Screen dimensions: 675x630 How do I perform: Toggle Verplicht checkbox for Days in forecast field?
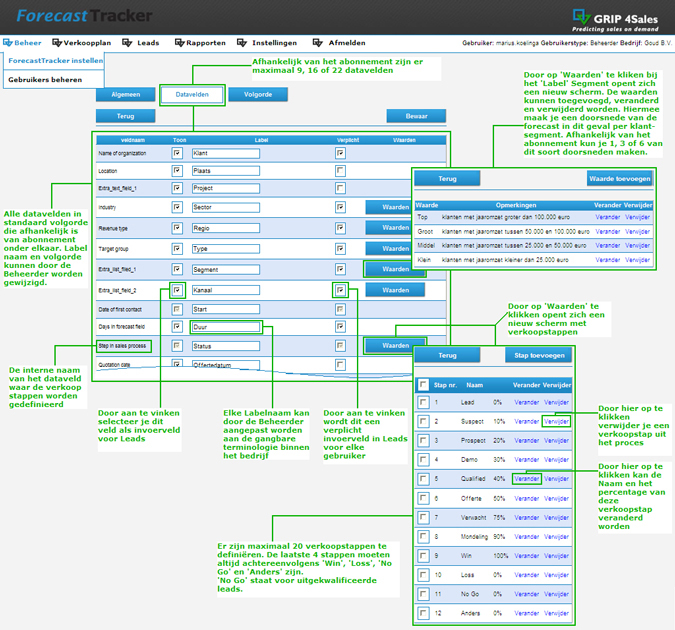click(340, 326)
